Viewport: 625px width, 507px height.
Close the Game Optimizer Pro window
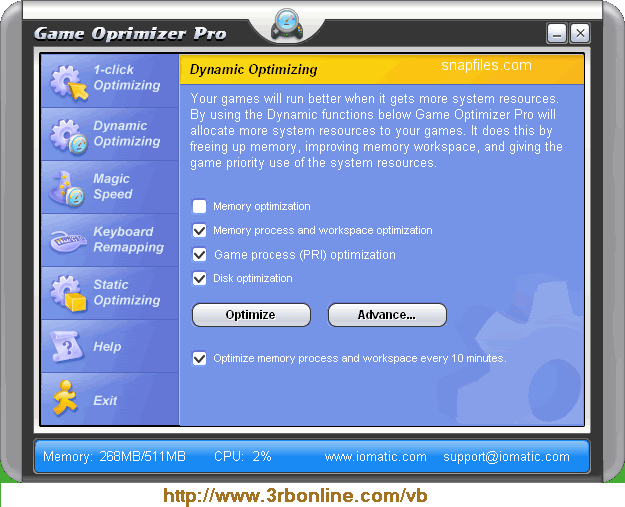(x=580, y=33)
